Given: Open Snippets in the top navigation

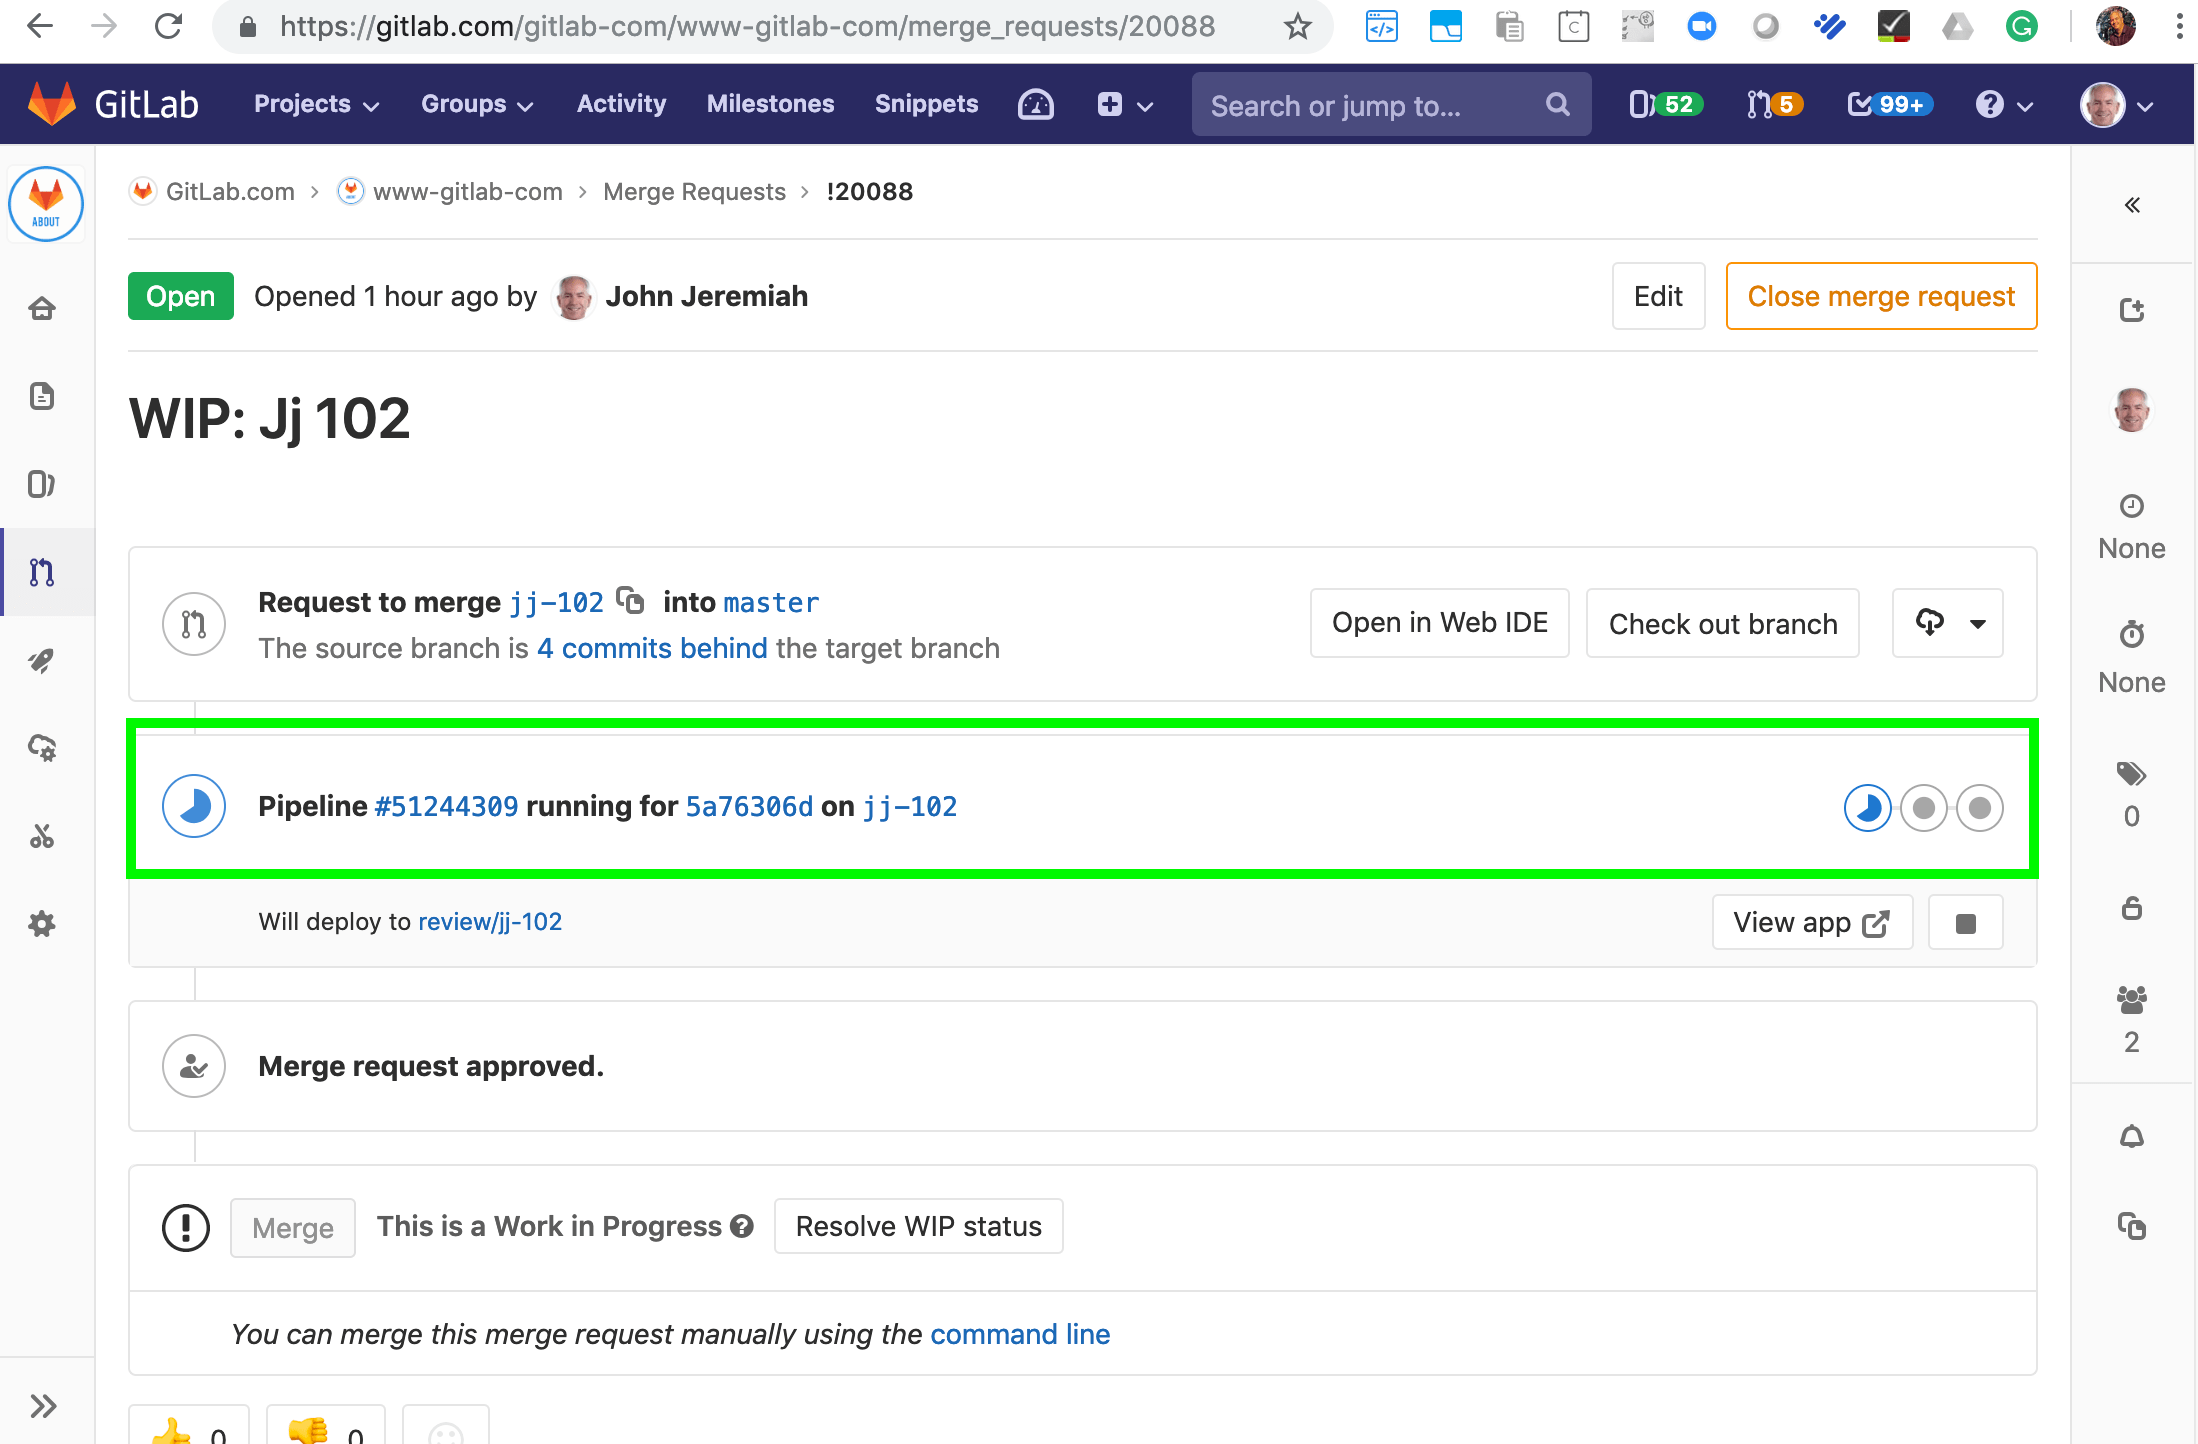Looking at the screenshot, I should pyautogui.click(x=926, y=104).
